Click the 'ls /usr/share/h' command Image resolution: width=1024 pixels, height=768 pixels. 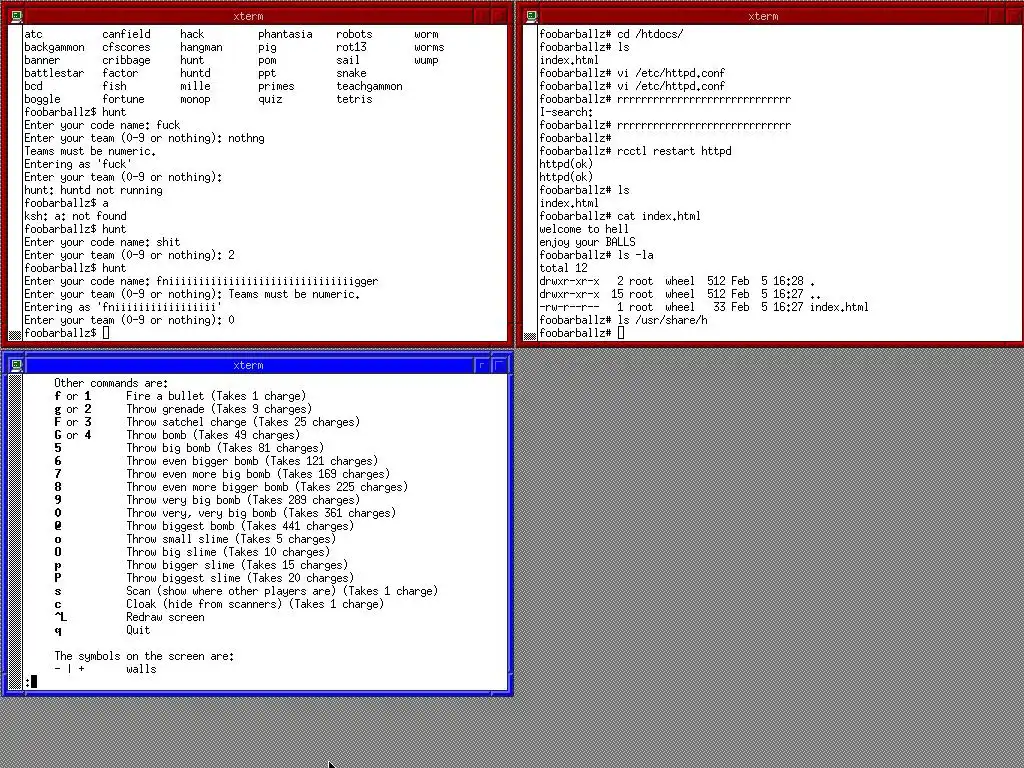click(662, 320)
